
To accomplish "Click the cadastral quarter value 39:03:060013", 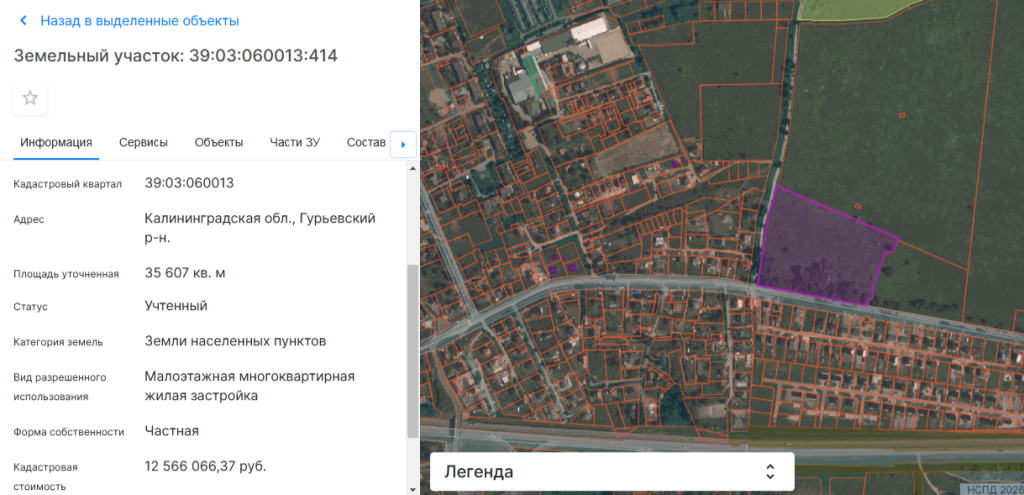I will (189, 183).
